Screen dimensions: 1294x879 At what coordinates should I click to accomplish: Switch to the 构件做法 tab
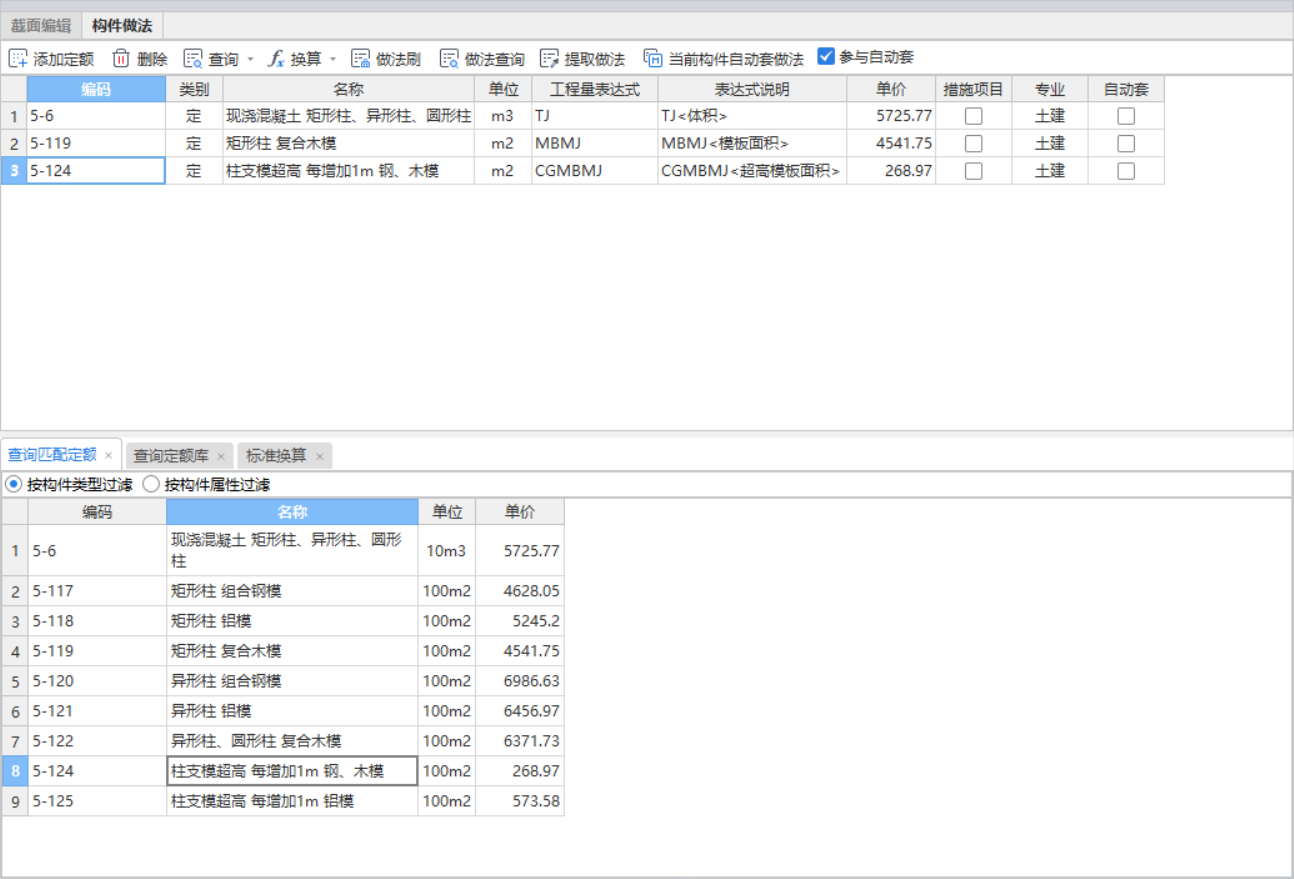pyautogui.click(x=122, y=26)
